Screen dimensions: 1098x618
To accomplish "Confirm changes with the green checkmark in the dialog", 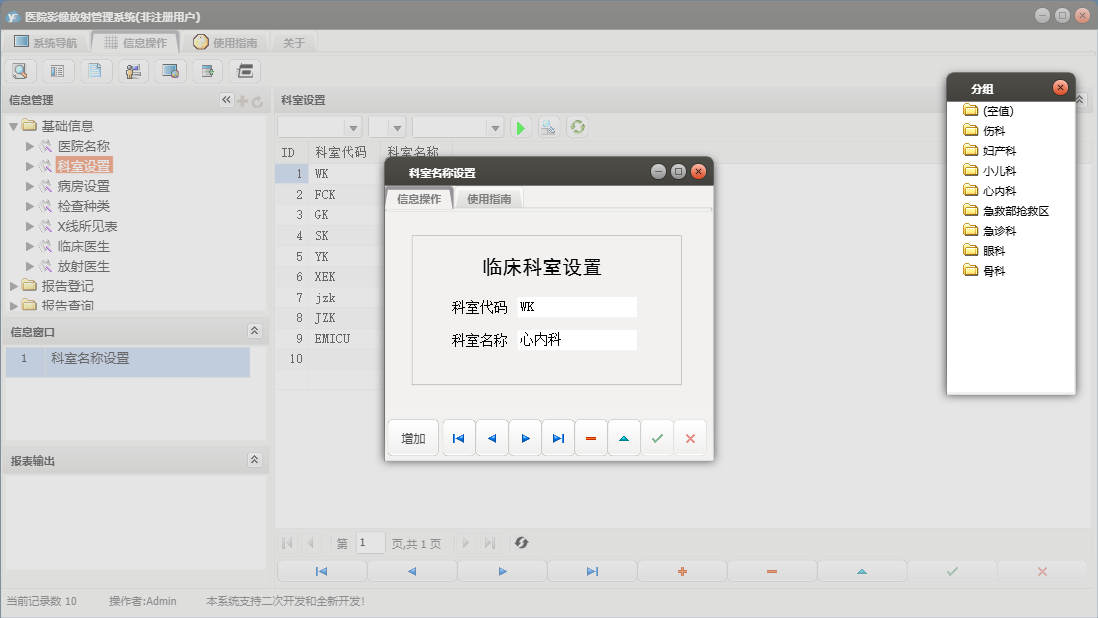I will [x=657, y=437].
